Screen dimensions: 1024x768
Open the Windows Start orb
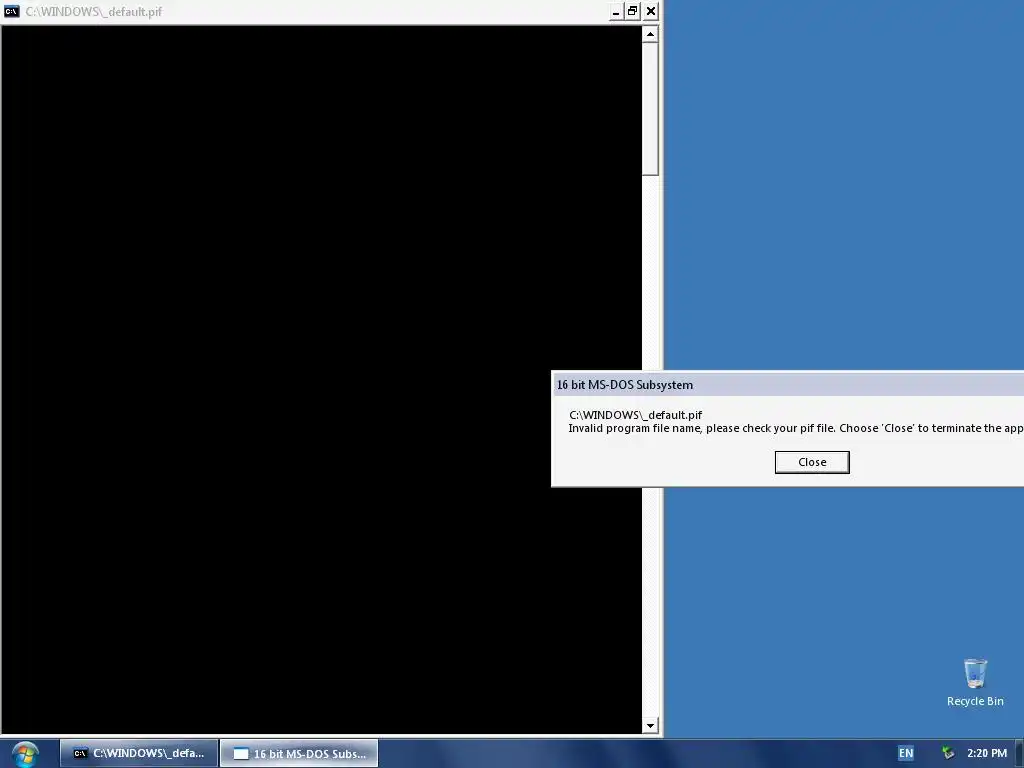[24, 754]
